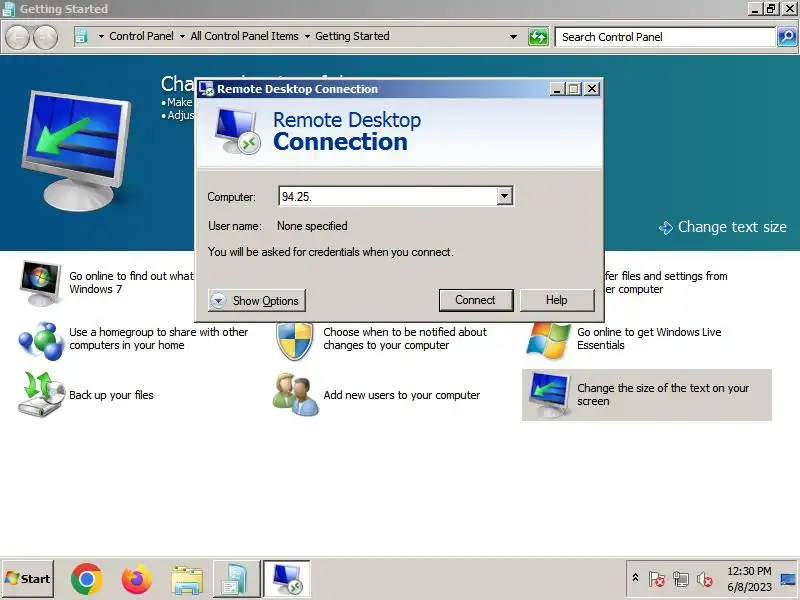This screenshot has width=800, height=600.
Task: Select Change the size of the text item
Action: pyautogui.click(x=647, y=395)
